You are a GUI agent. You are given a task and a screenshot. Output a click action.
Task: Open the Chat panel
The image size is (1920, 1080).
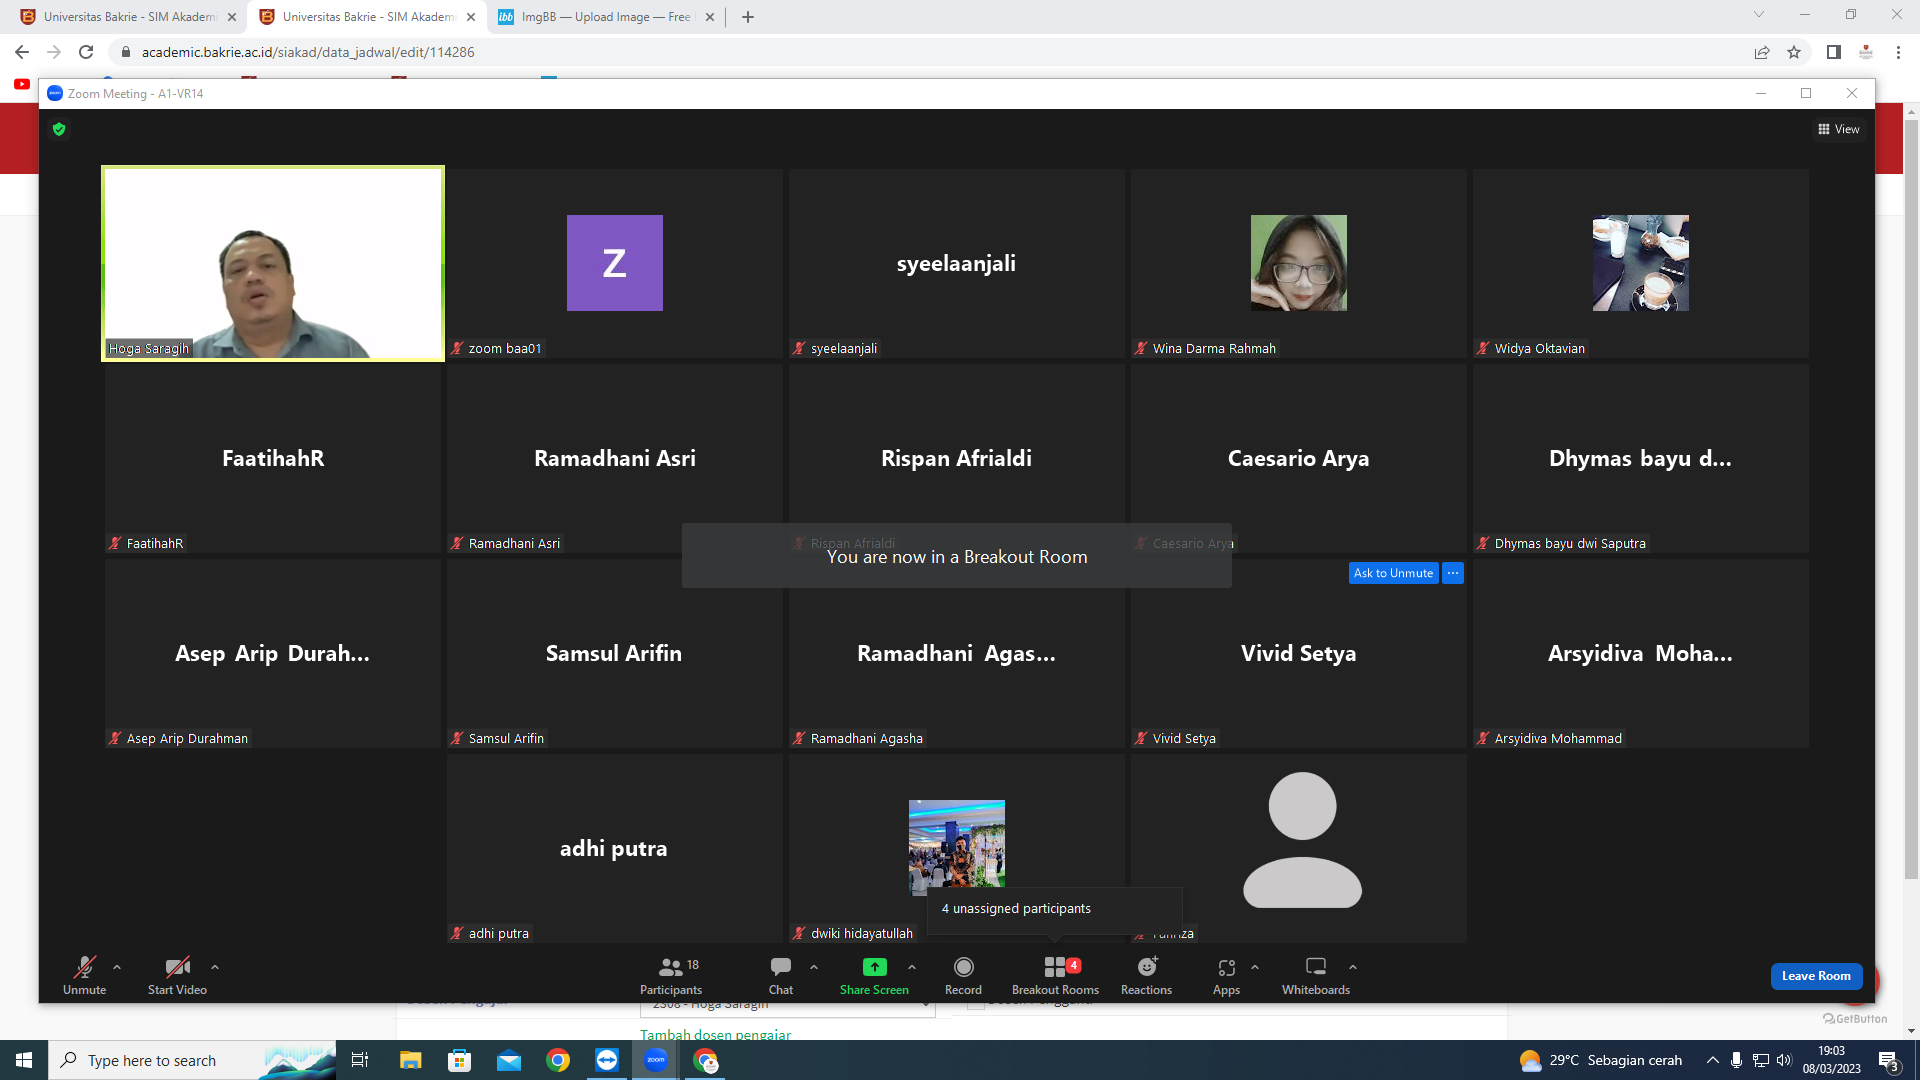point(781,975)
